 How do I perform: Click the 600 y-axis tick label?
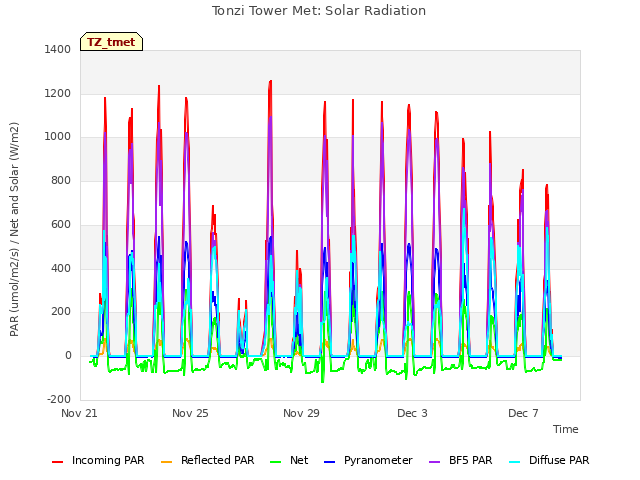[x=61, y=224]
